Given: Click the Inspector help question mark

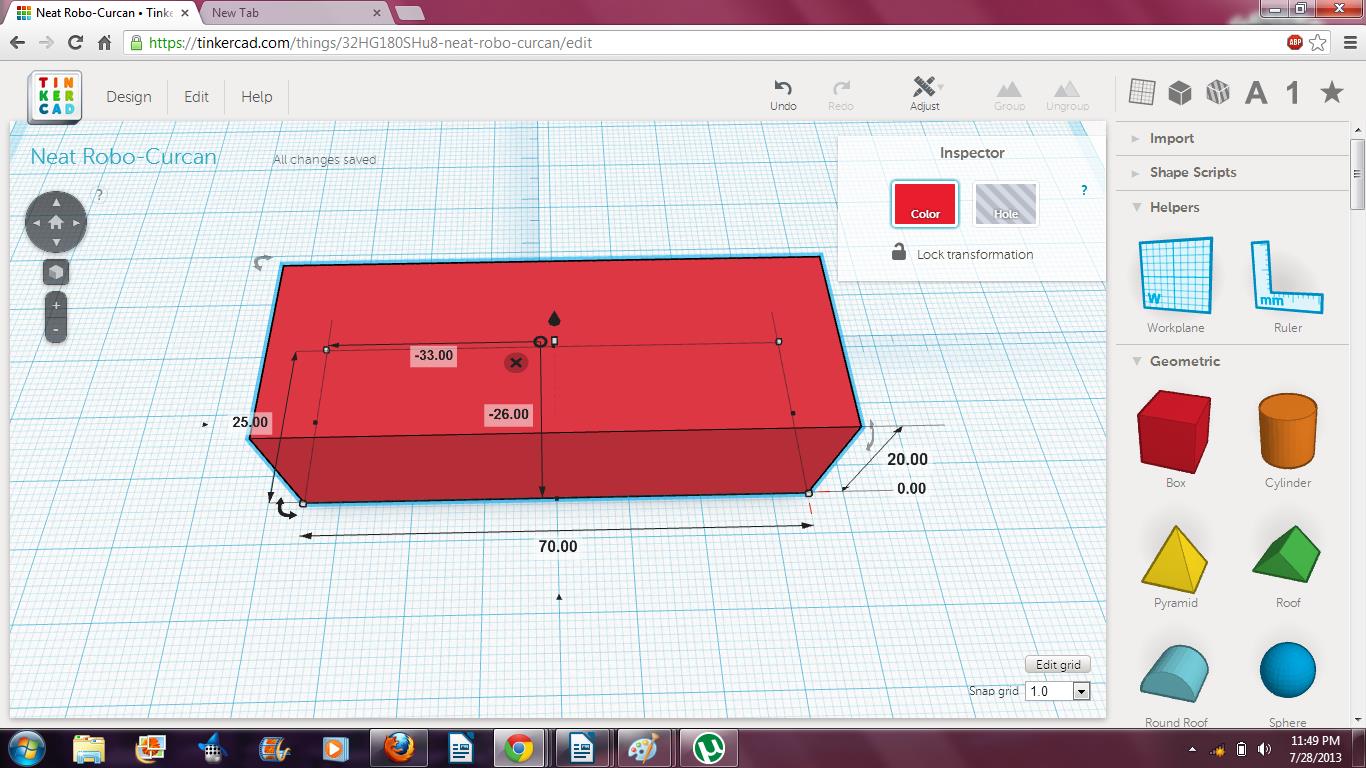Looking at the screenshot, I should 1084,190.
